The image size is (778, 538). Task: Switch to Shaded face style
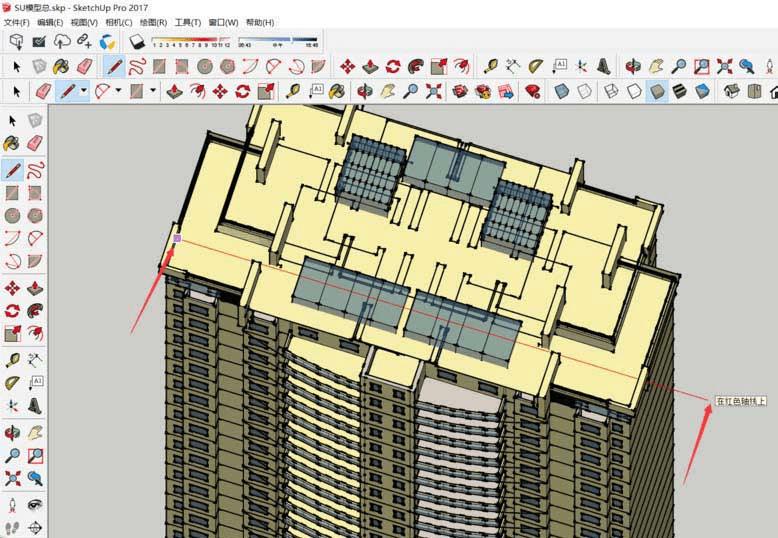click(657, 91)
